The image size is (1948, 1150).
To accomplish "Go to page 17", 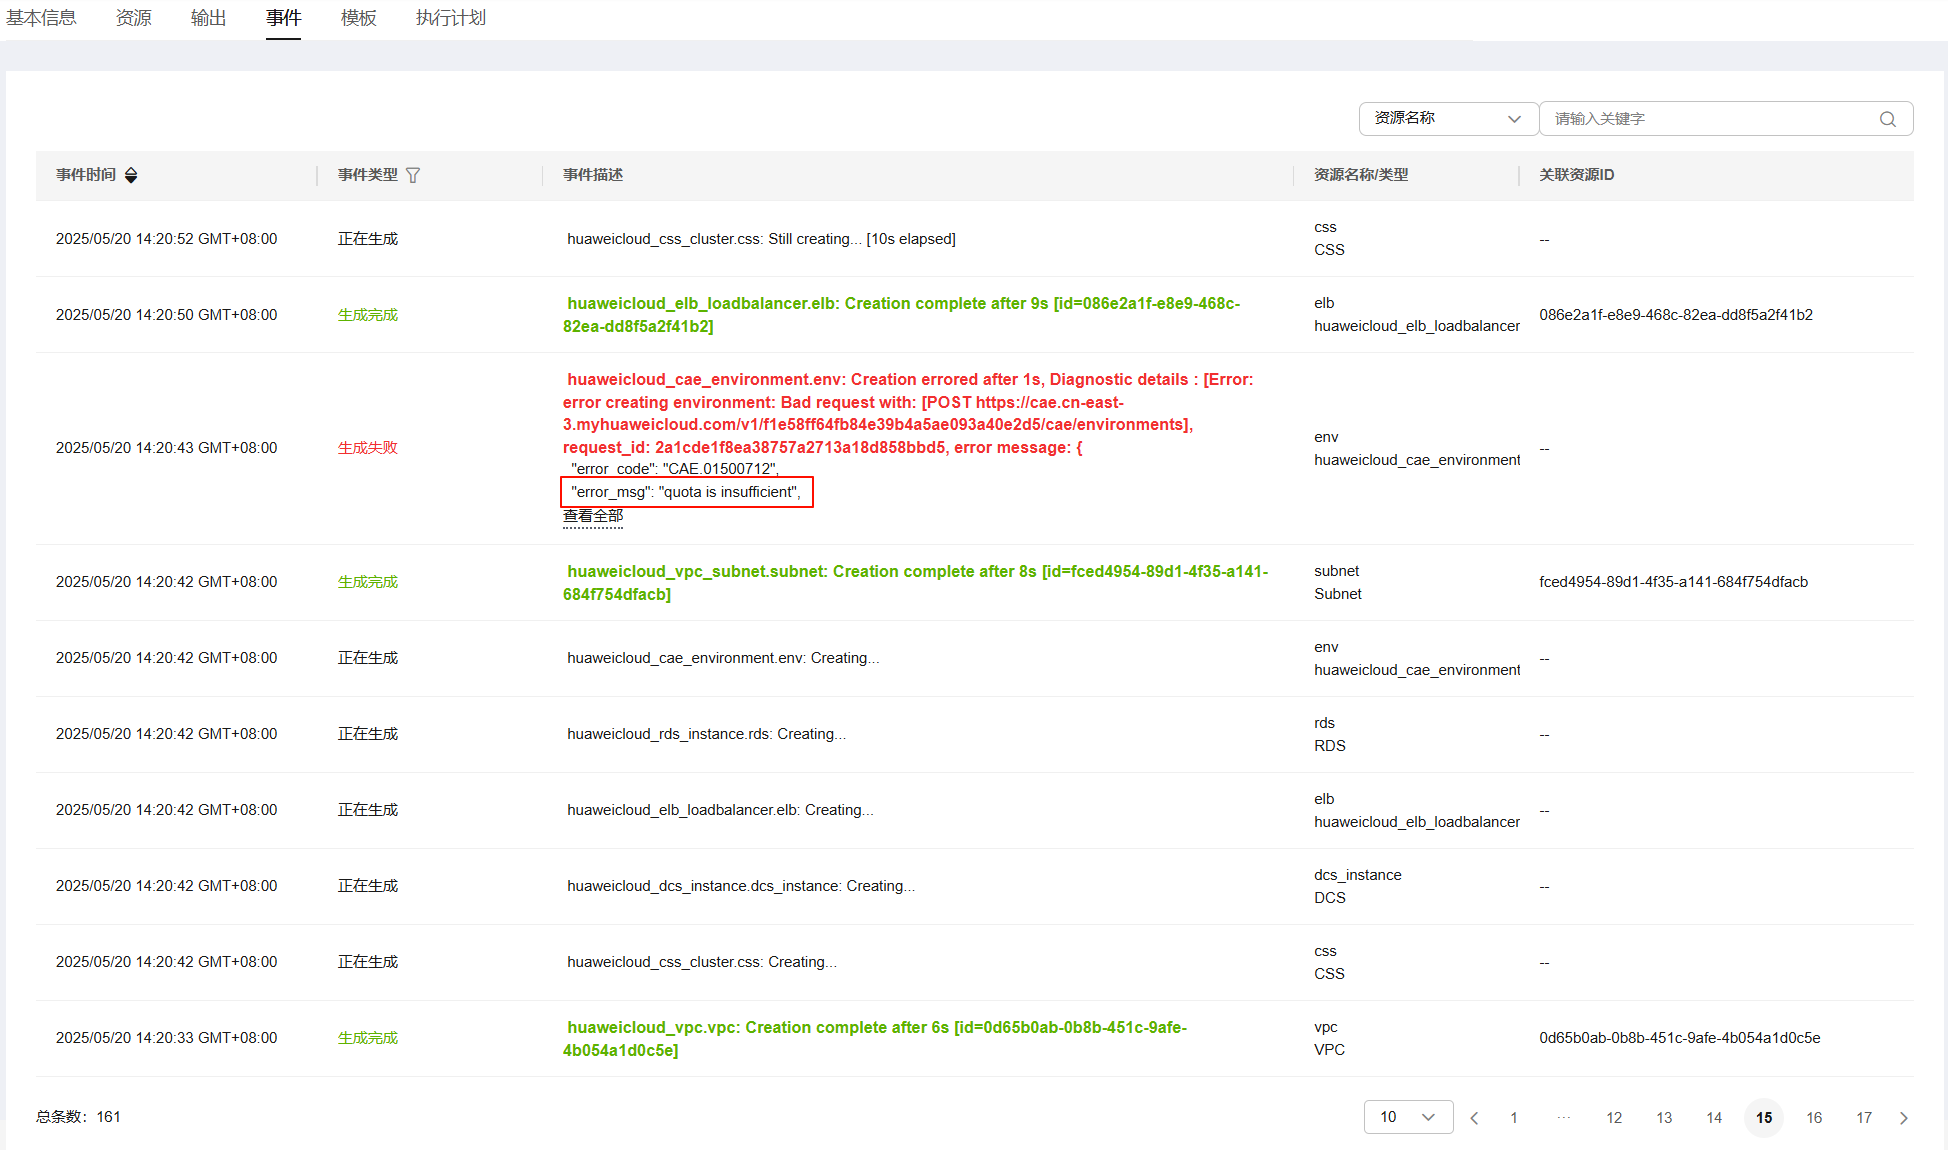I will 1864,1118.
